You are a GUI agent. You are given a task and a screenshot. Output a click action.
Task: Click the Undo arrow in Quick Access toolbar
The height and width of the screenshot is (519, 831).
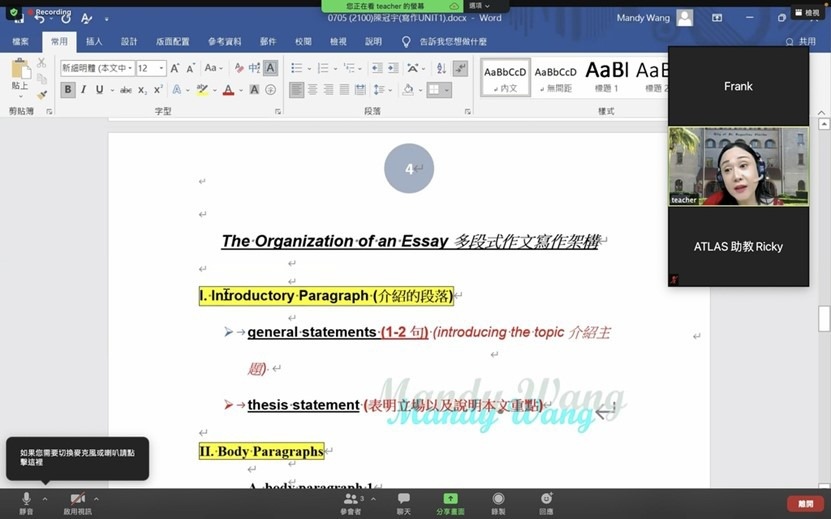pyautogui.click(x=40, y=19)
